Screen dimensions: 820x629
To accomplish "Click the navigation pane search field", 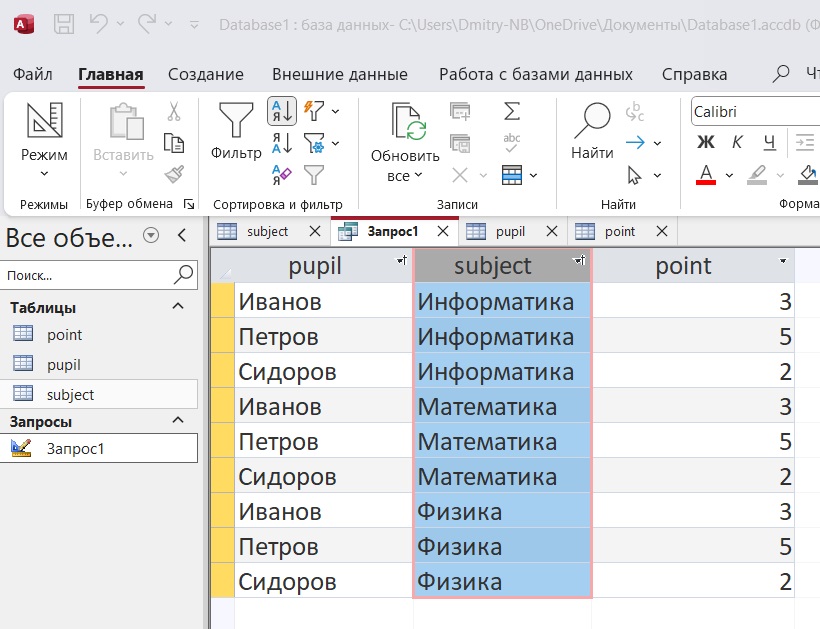I will coord(88,274).
